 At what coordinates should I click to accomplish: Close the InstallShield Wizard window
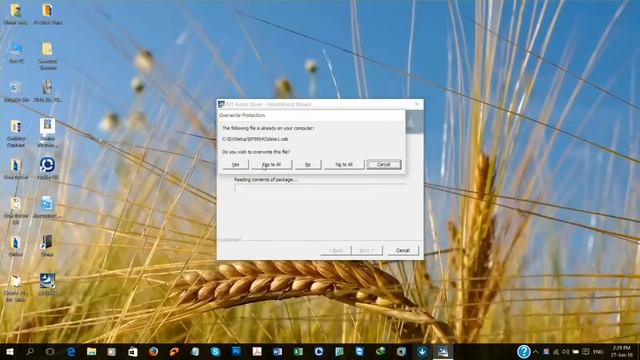click(x=417, y=104)
